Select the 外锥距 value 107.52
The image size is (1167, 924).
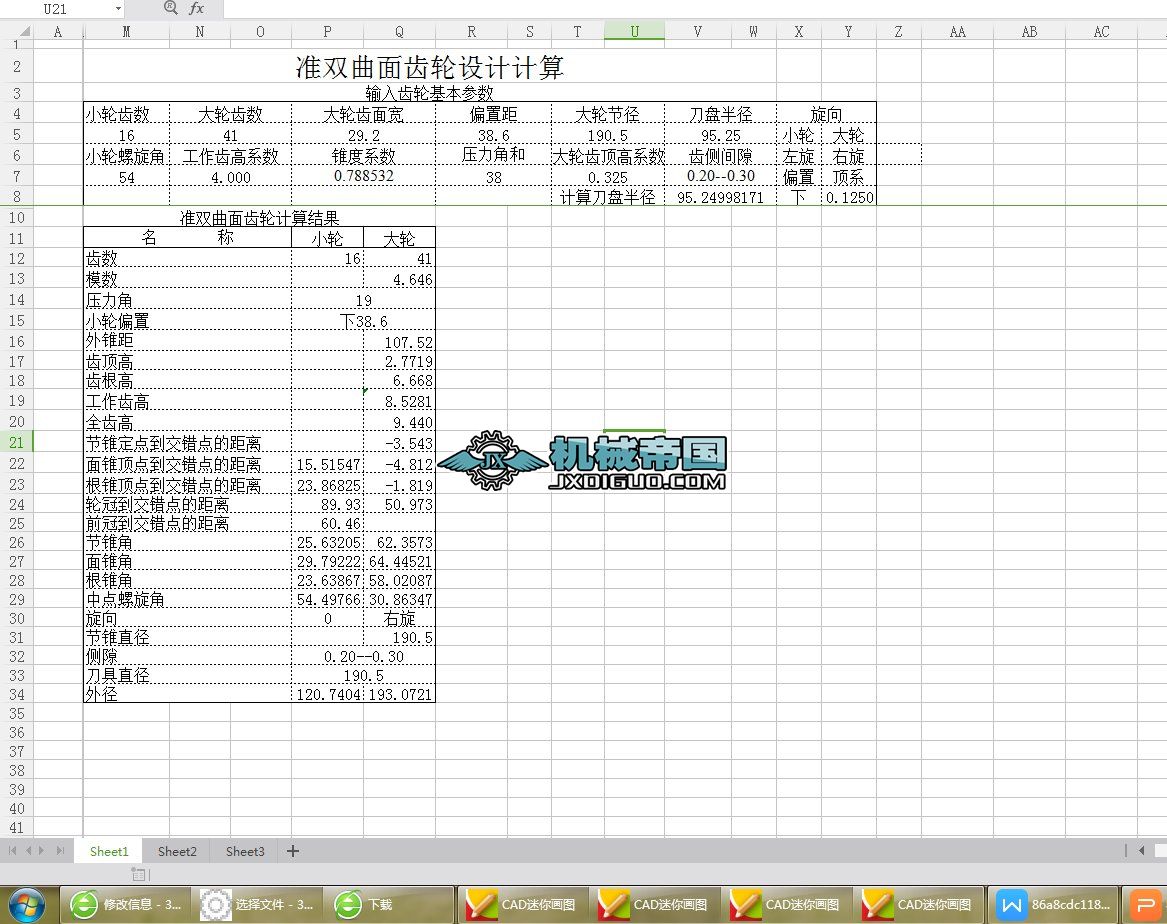tap(399, 342)
